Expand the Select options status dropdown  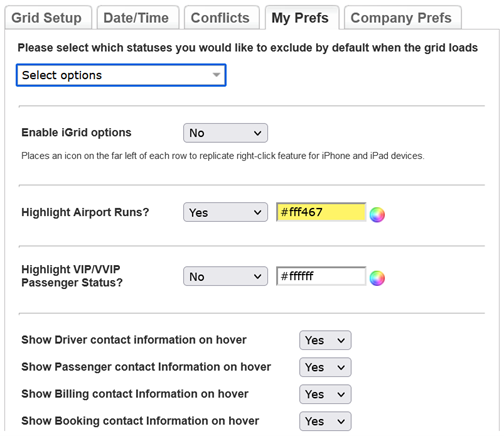click(121, 75)
